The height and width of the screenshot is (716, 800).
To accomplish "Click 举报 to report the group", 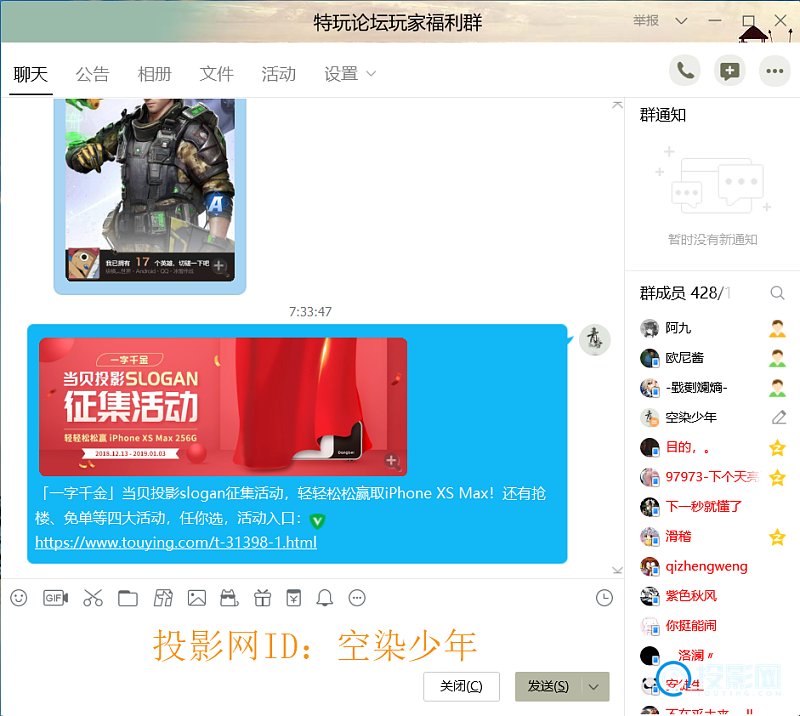I will coord(646,20).
